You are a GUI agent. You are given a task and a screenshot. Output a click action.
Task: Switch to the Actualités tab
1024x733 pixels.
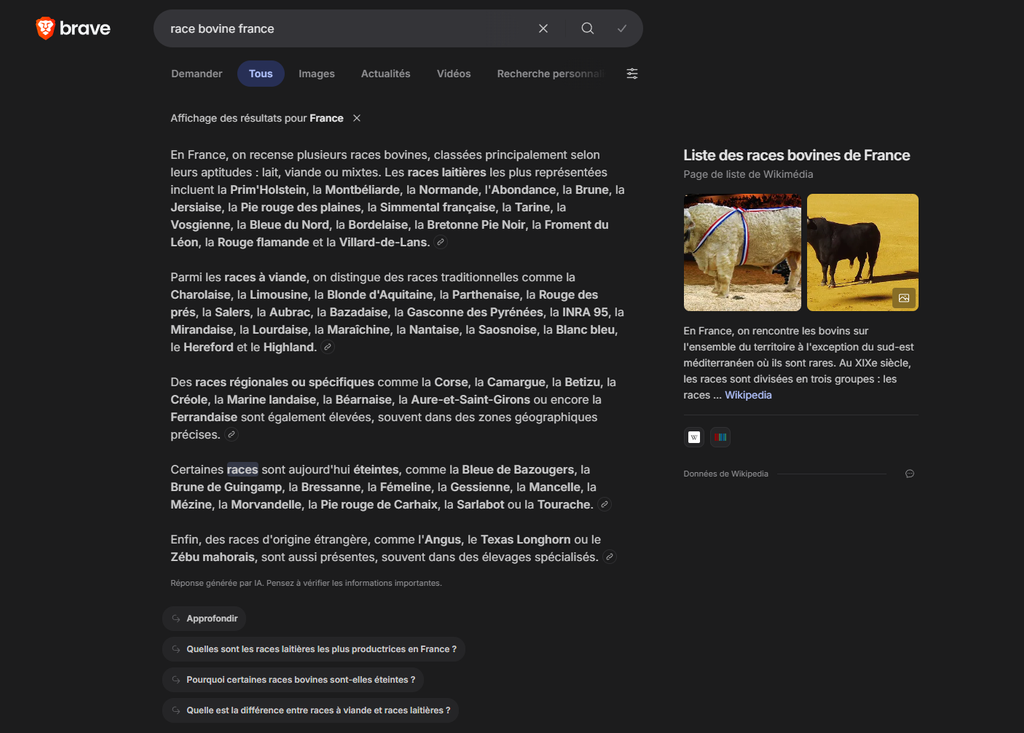(385, 74)
